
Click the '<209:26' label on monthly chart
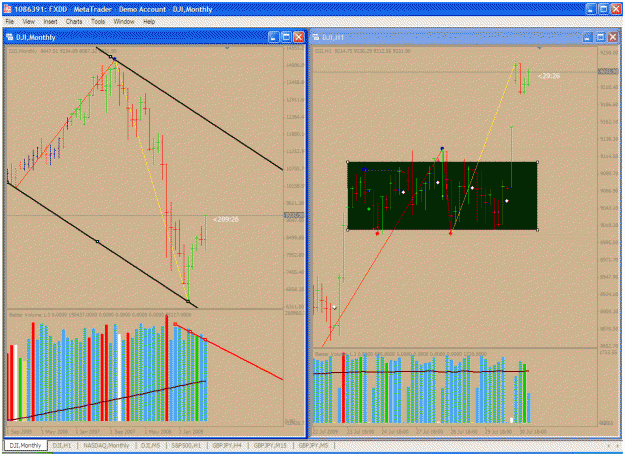point(226,219)
